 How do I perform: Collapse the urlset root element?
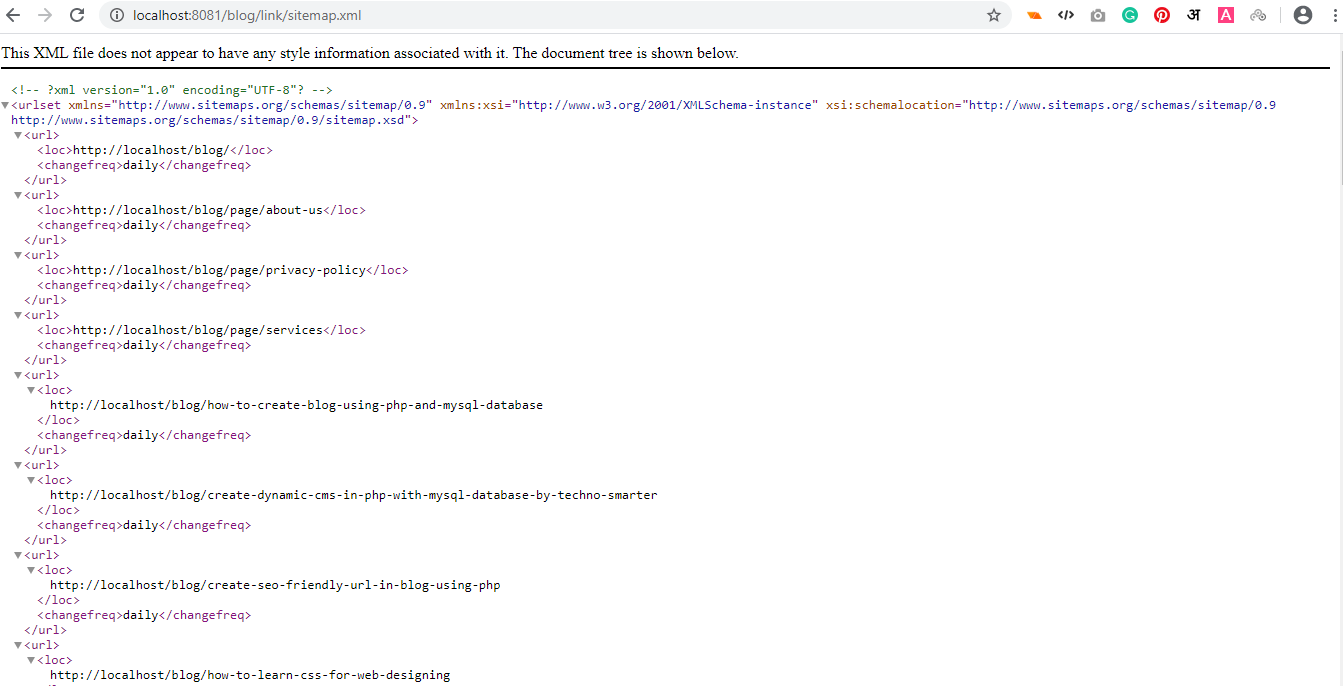click(6, 104)
